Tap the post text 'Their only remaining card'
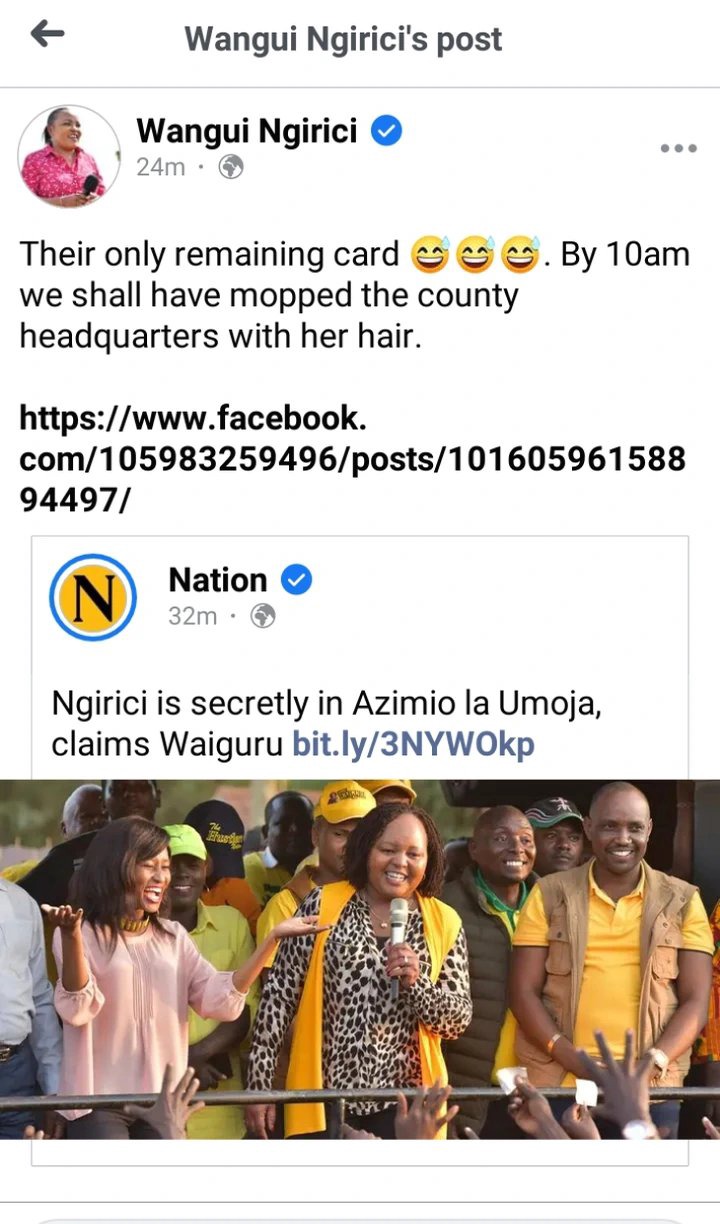 [x=209, y=255]
